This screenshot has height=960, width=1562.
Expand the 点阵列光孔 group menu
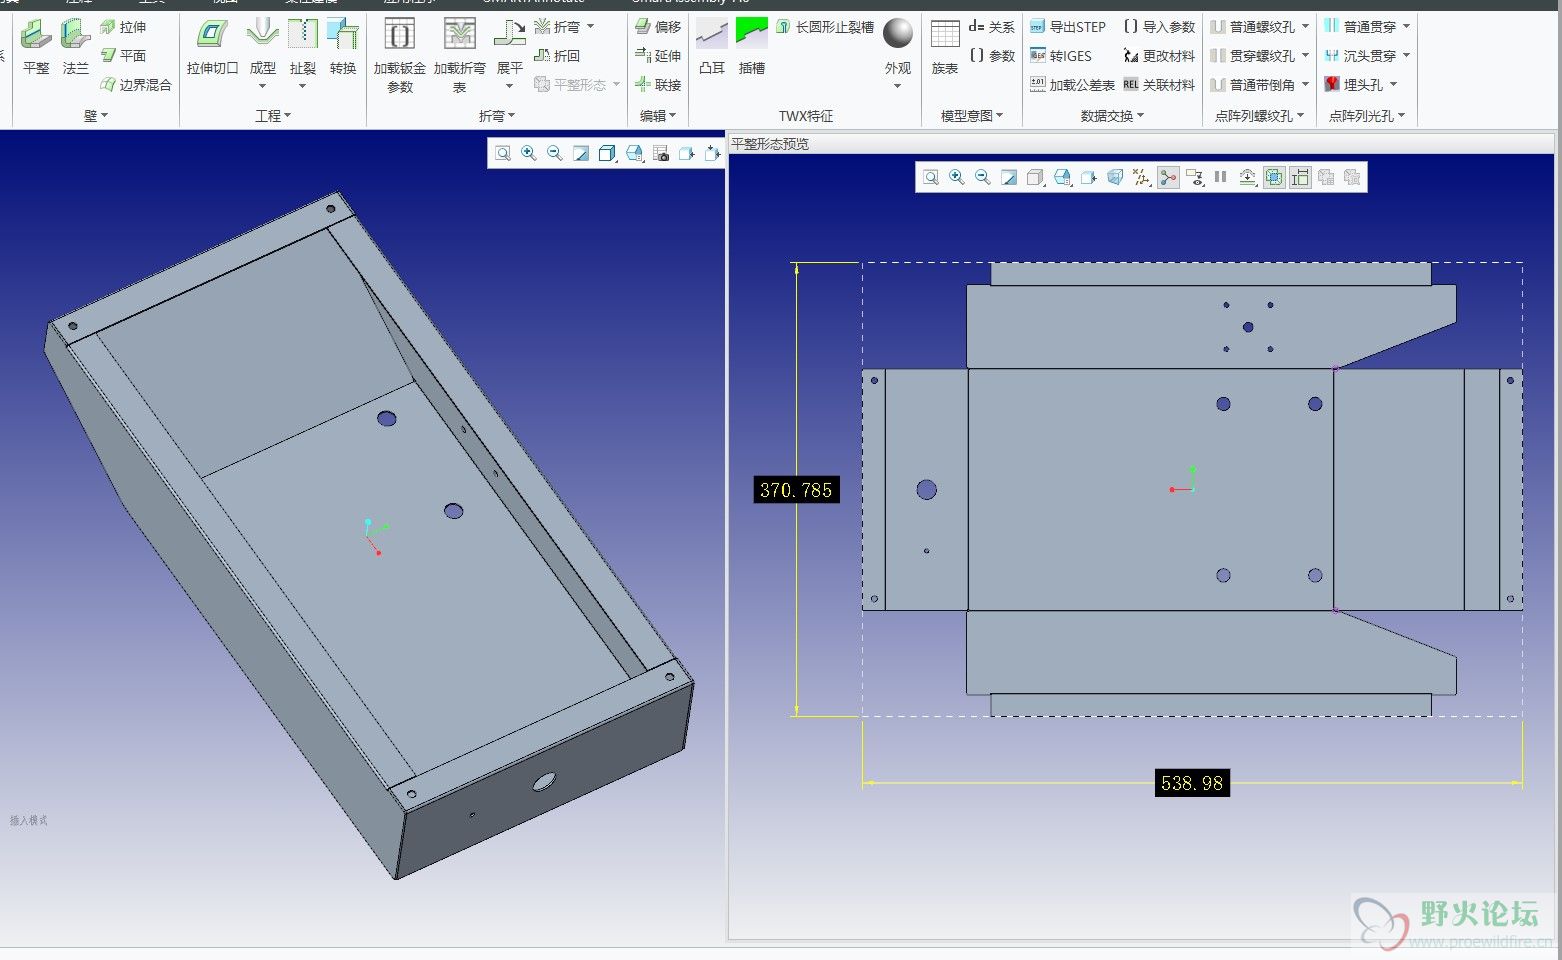pos(1367,116)
